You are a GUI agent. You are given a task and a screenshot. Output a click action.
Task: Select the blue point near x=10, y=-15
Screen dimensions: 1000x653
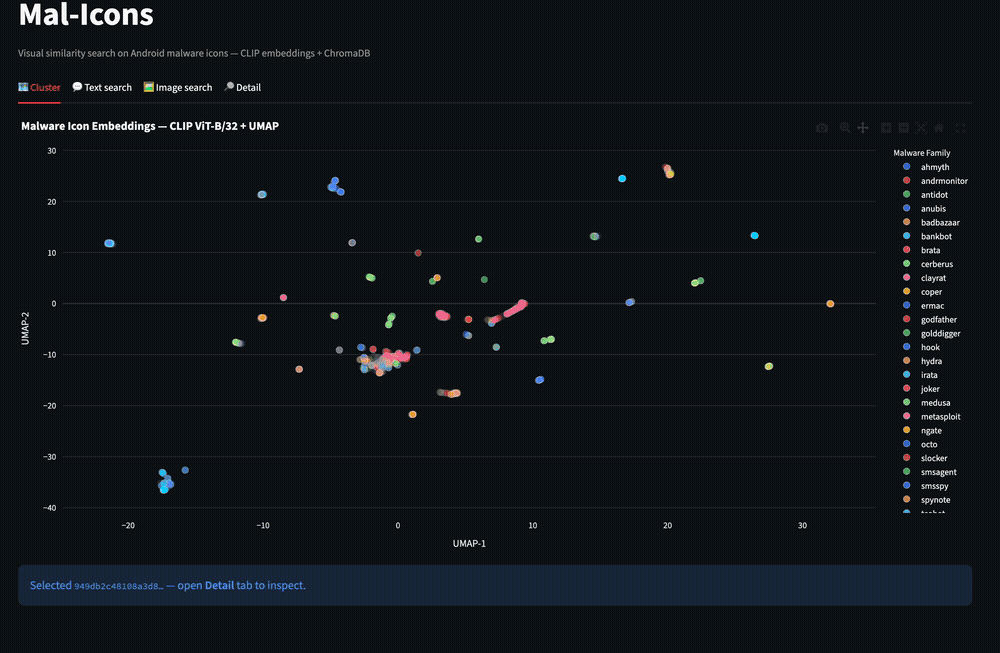pyautogui.click(x=540, y=380)
